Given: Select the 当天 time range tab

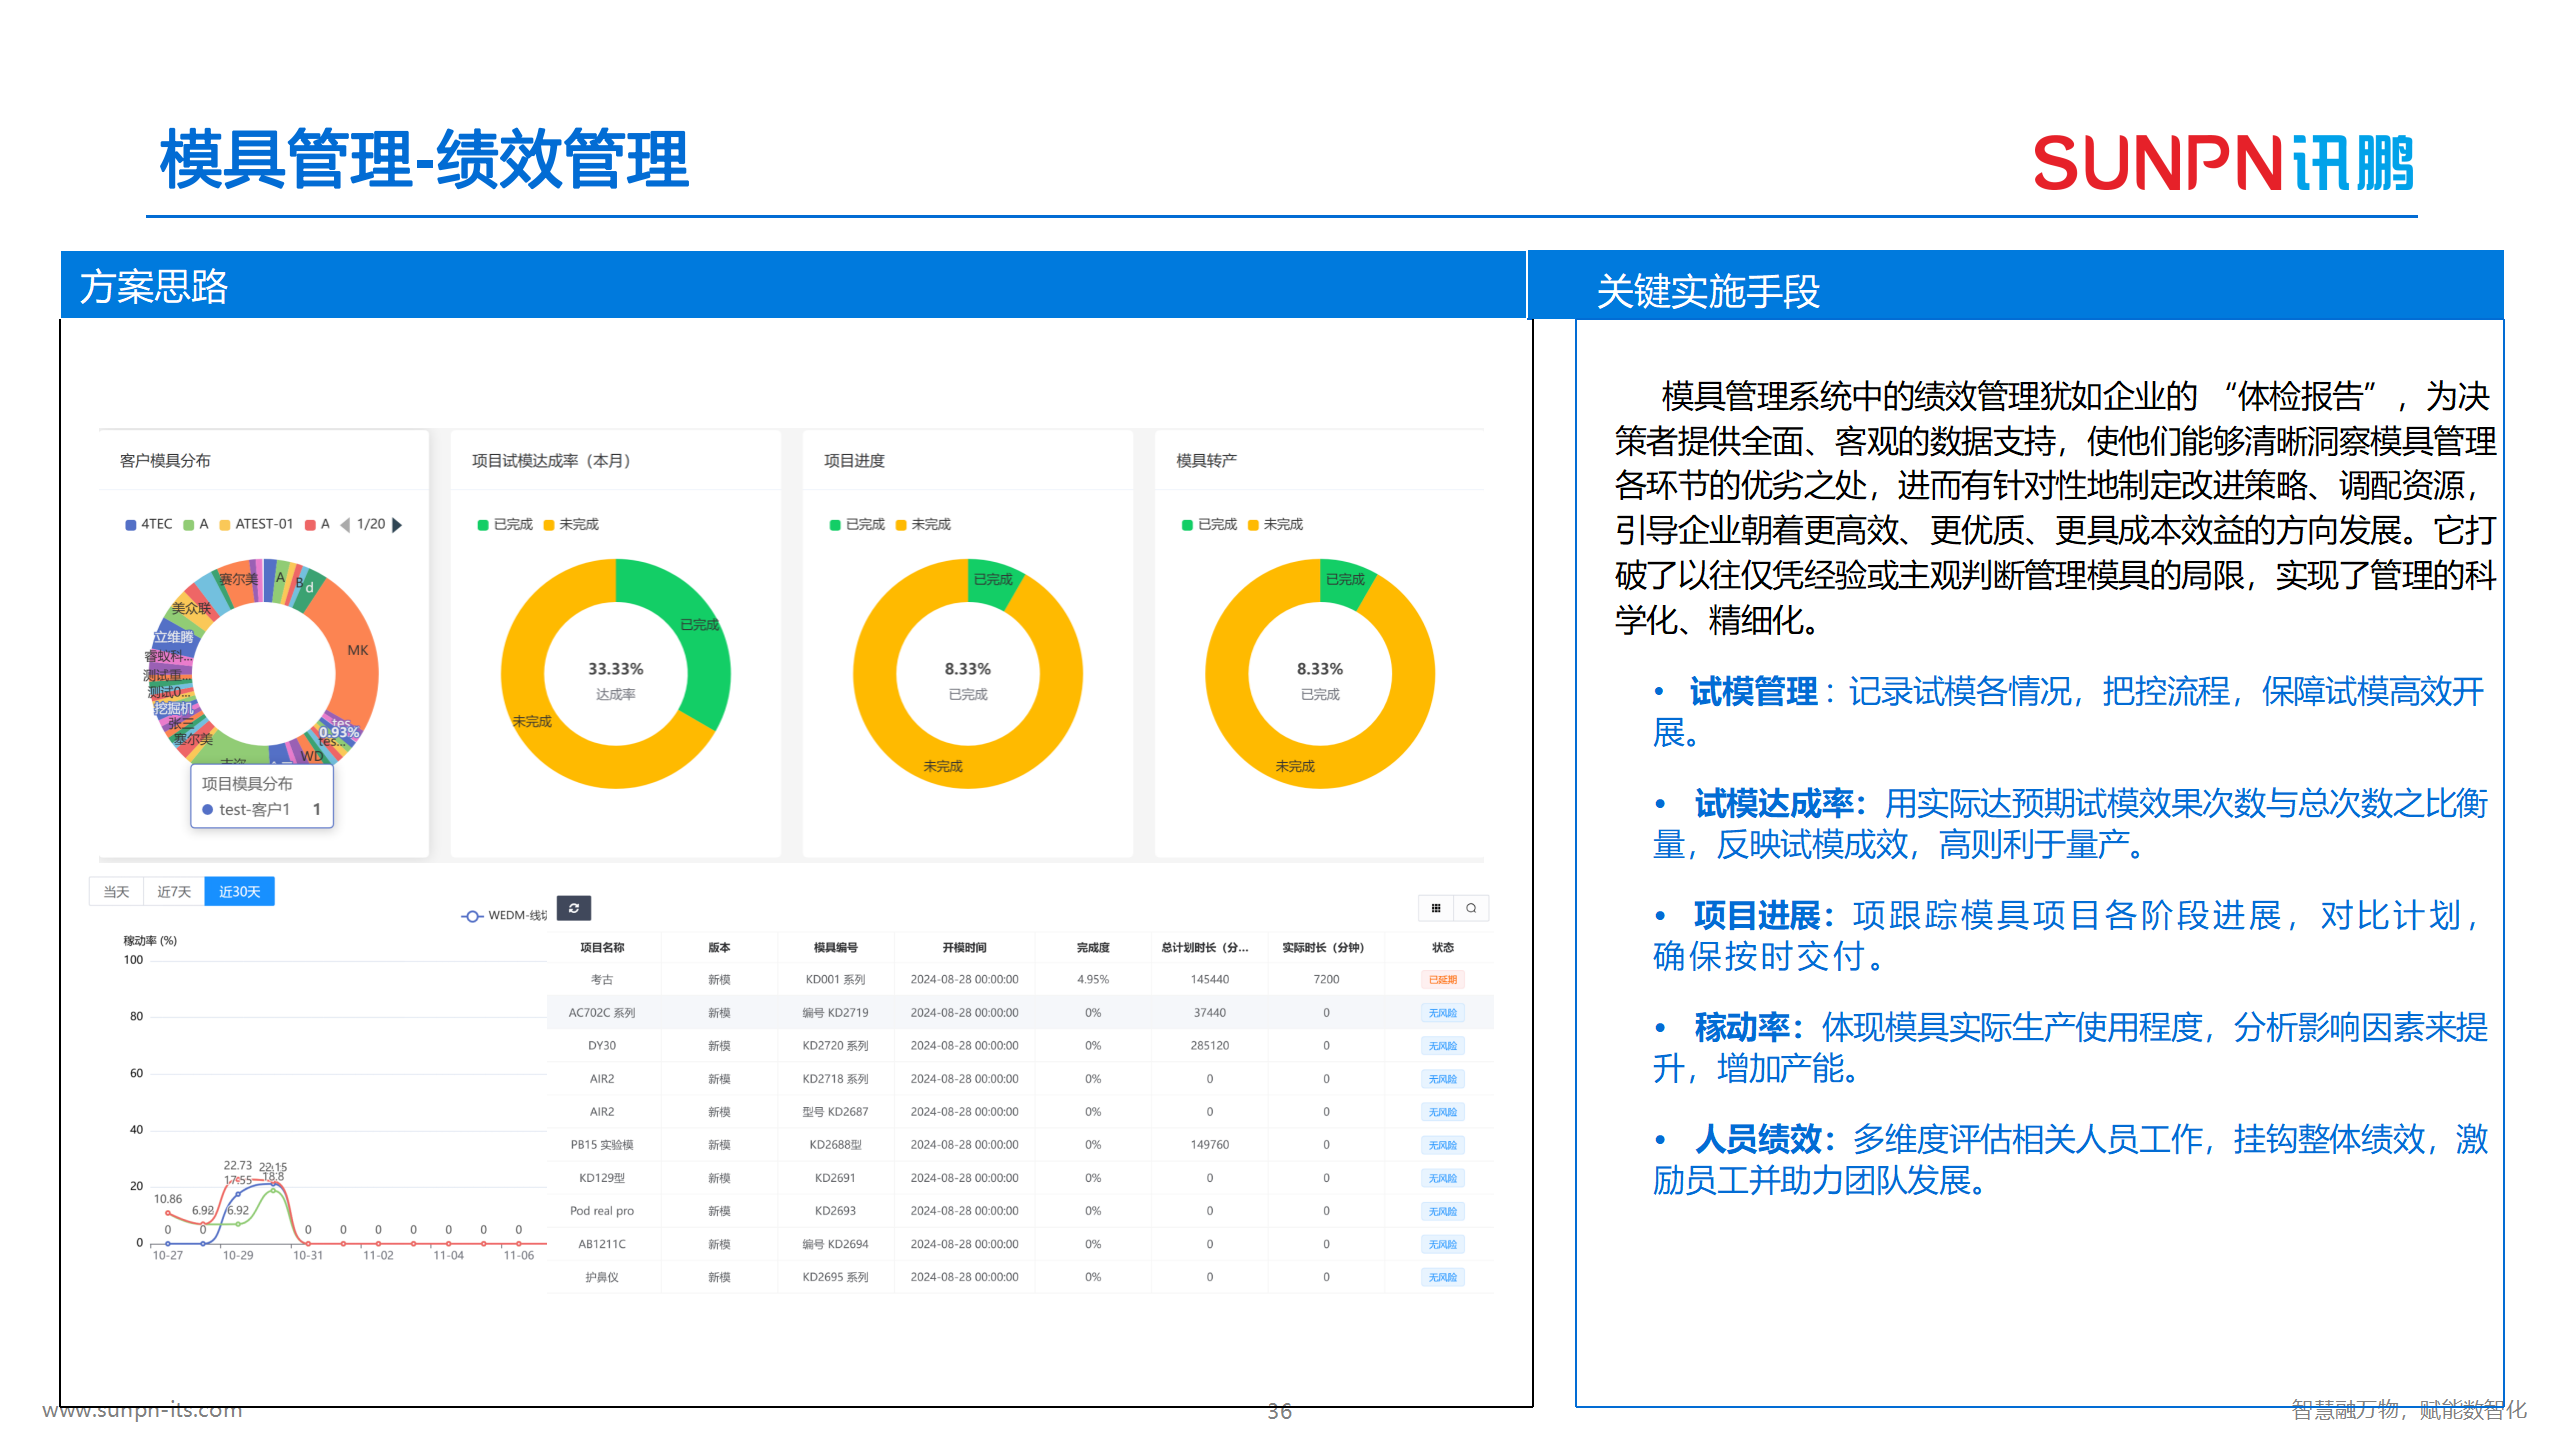Looking at the screenshot, I should [116, 892].
